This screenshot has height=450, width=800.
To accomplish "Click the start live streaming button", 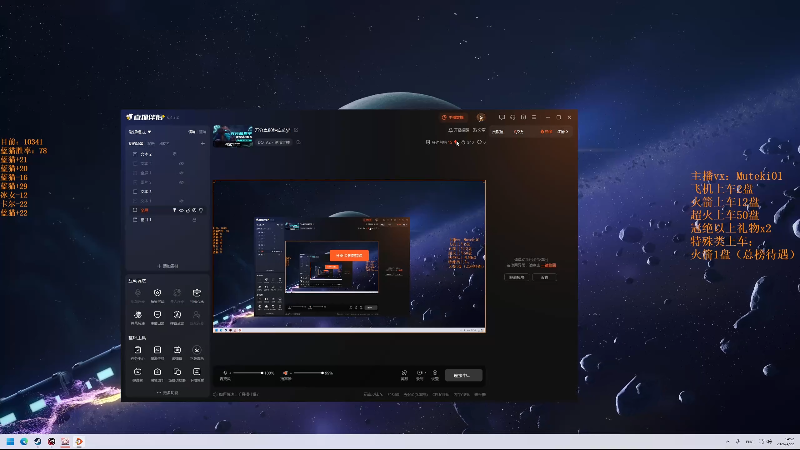I will pyautogui.click(x=464, y=376).
